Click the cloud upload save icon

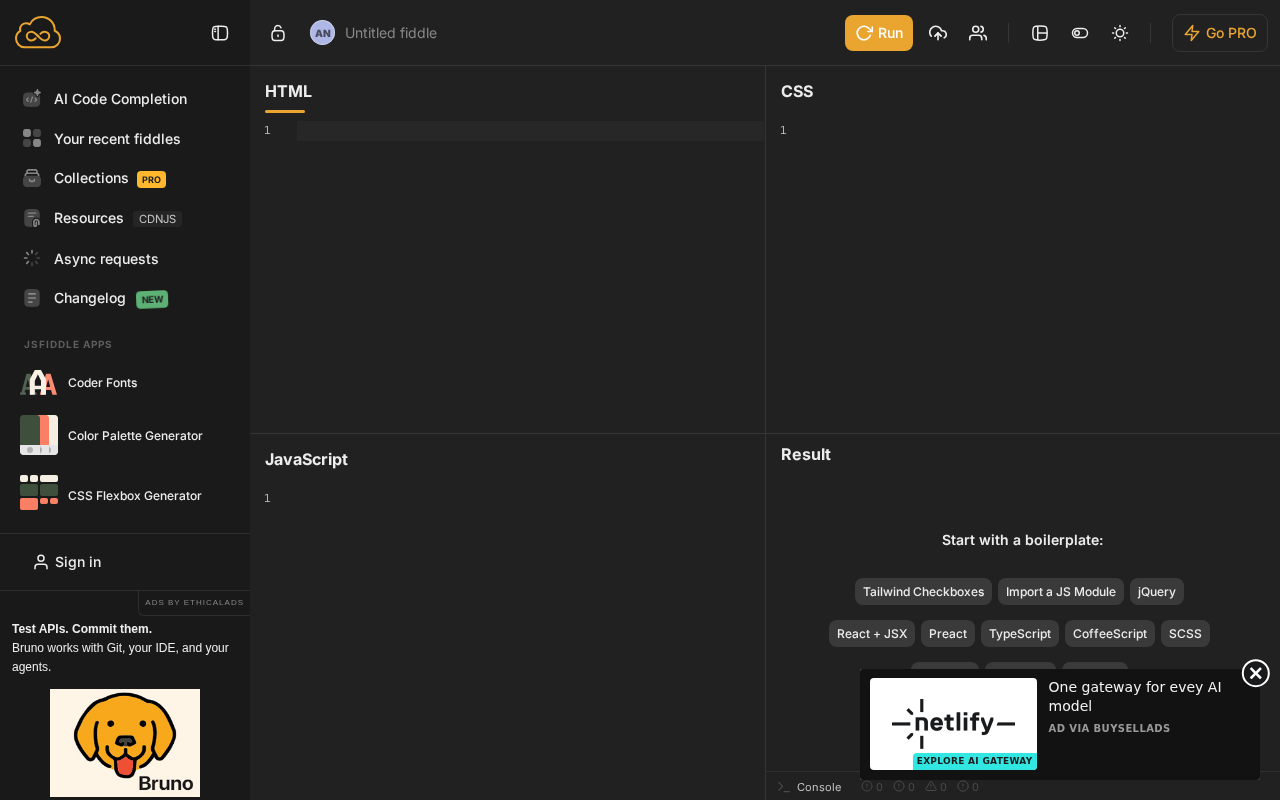point(938,33)
